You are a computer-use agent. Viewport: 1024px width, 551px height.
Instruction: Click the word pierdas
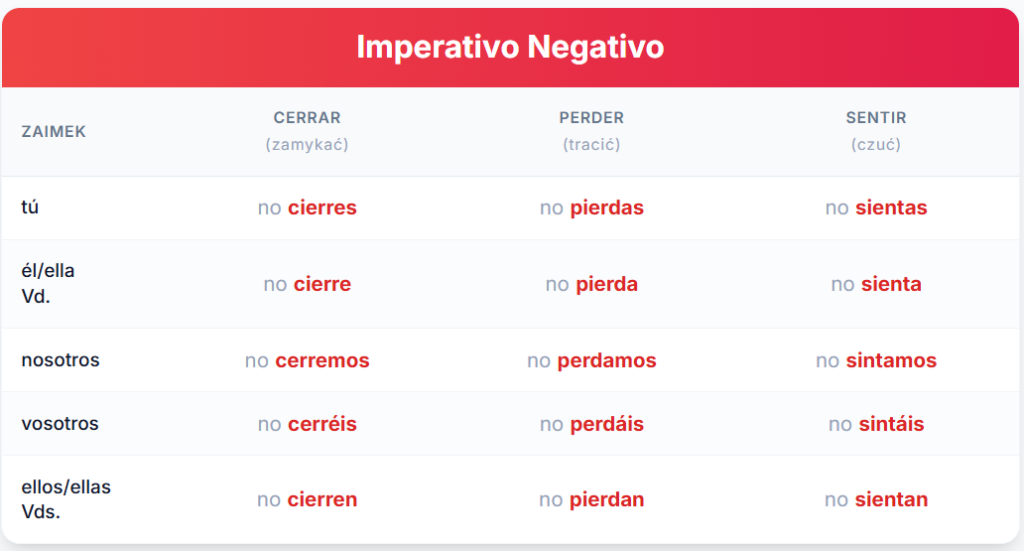click(607, 208)
